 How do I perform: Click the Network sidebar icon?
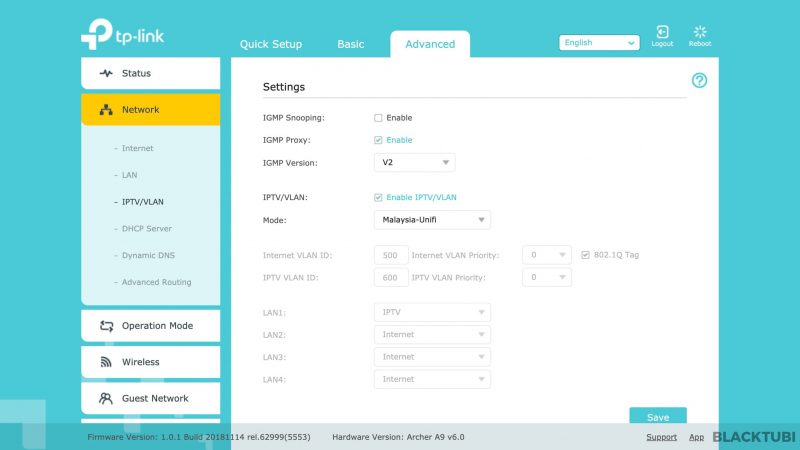(x=106, y=110)
